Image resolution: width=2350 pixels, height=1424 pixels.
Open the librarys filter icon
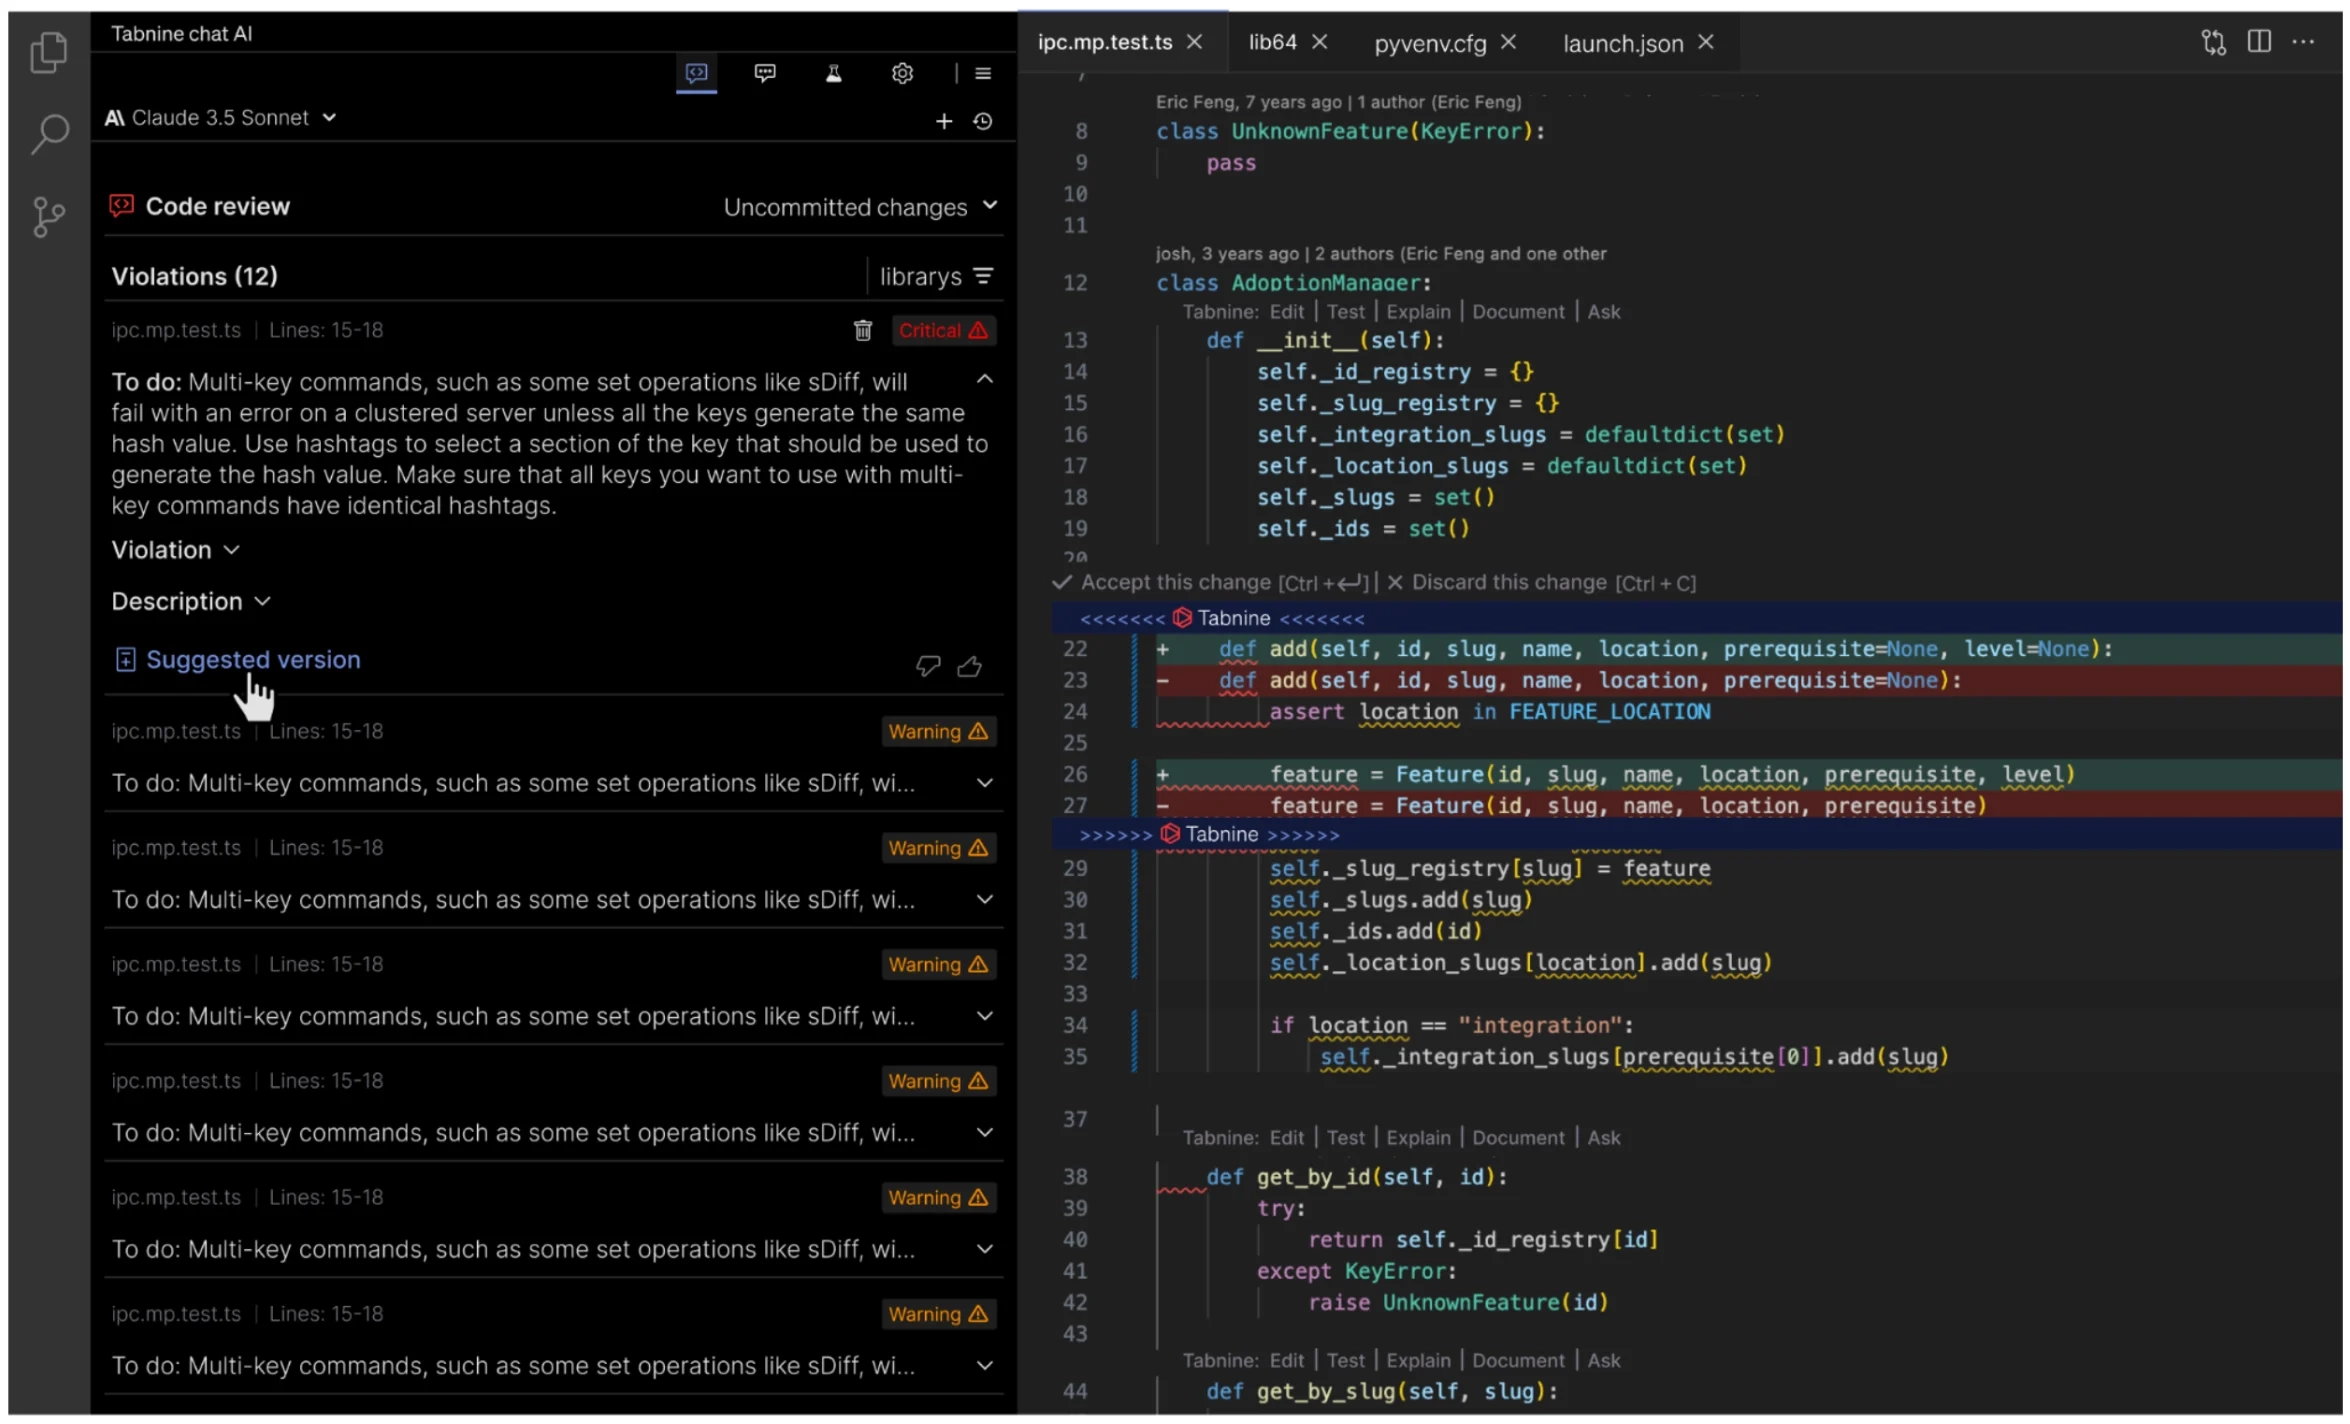point(984,276)
